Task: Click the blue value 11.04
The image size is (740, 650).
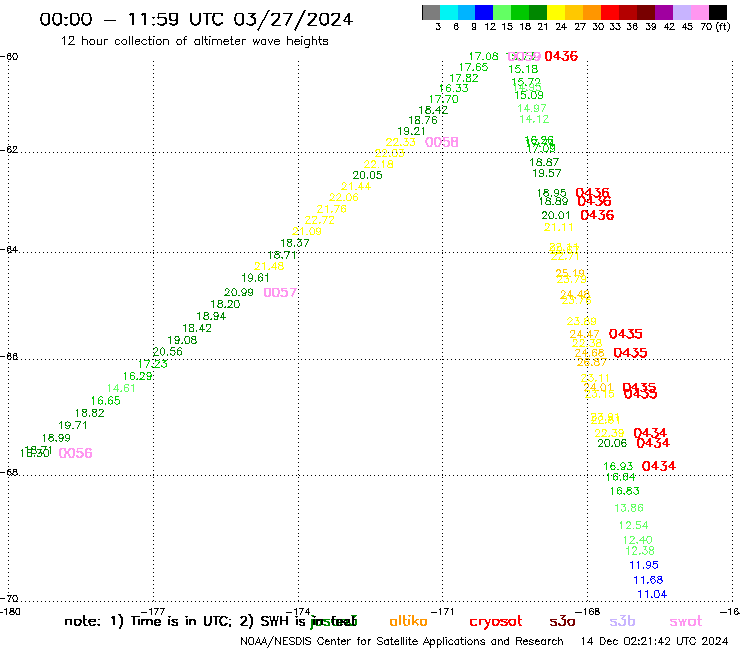Action: [x=652, y=594]
